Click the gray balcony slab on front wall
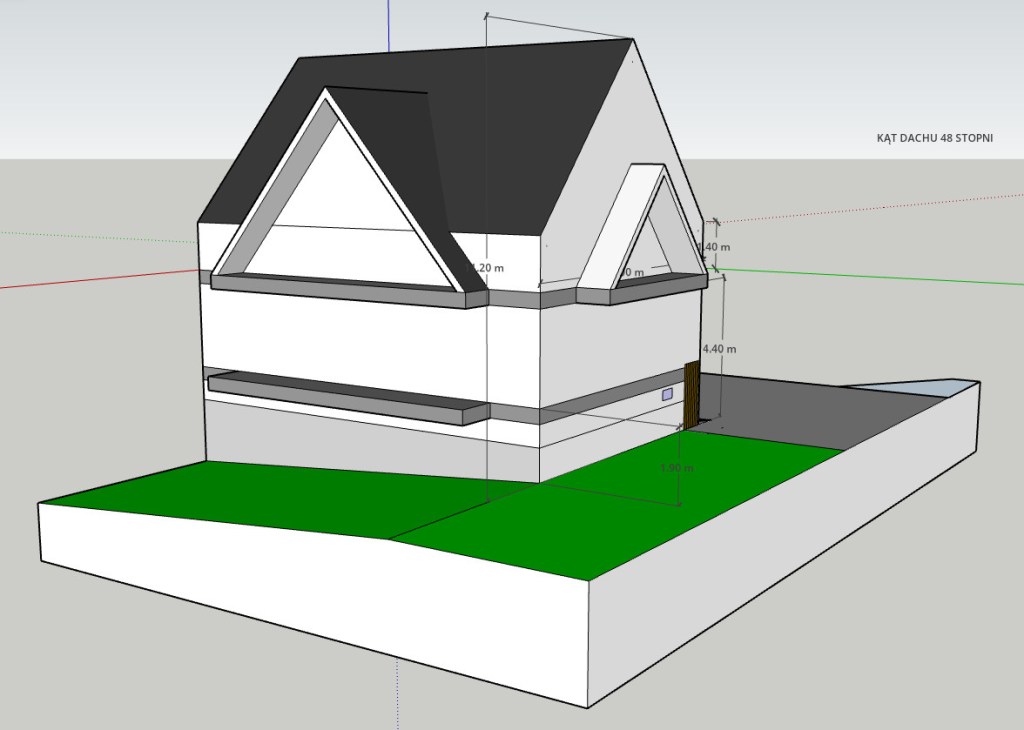Image resolution: width=1024 pixels, height=730 pixels. 340,394
